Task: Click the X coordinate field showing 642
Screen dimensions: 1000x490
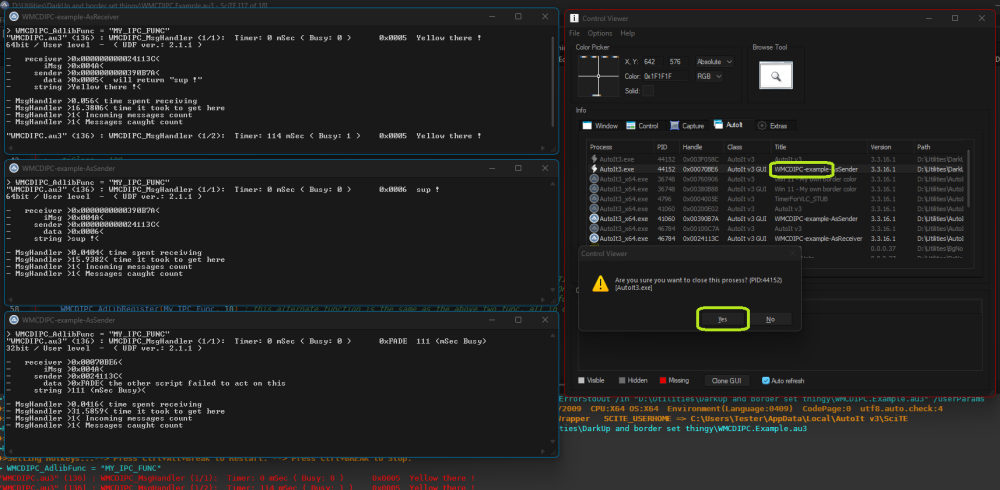Action: pos(651,62)
